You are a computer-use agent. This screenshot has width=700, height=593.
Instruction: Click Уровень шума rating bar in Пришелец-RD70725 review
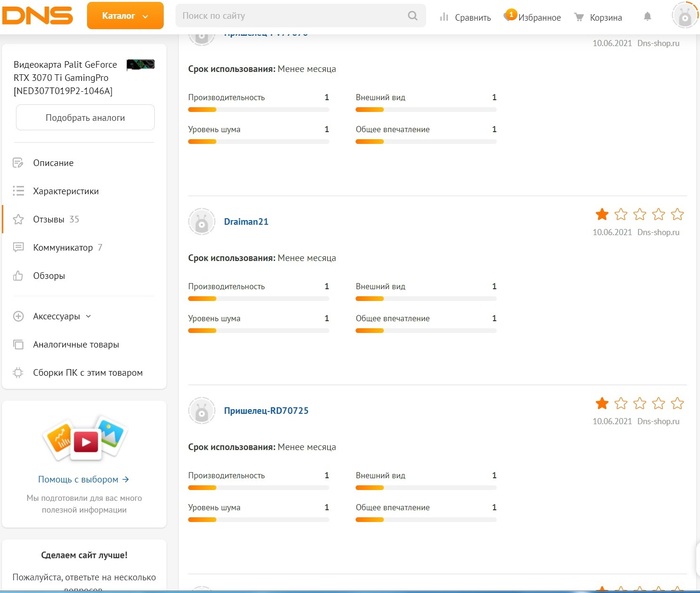pos(258,519)
